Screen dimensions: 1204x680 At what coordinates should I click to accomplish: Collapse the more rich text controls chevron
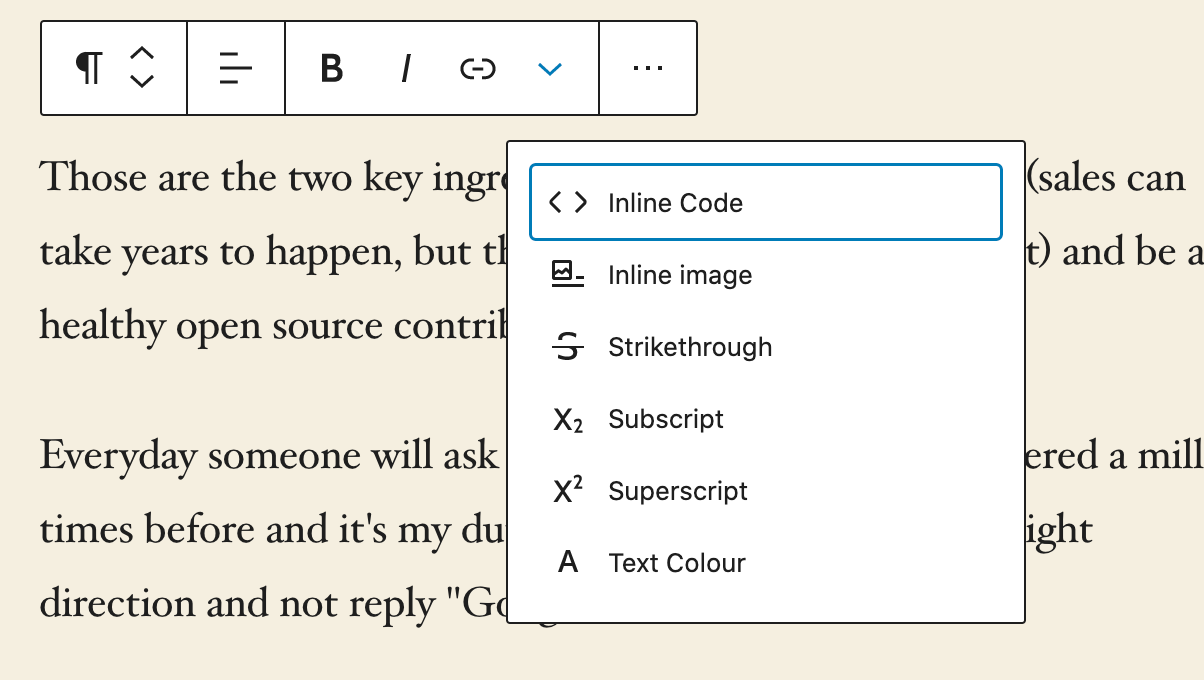point(550,69)
